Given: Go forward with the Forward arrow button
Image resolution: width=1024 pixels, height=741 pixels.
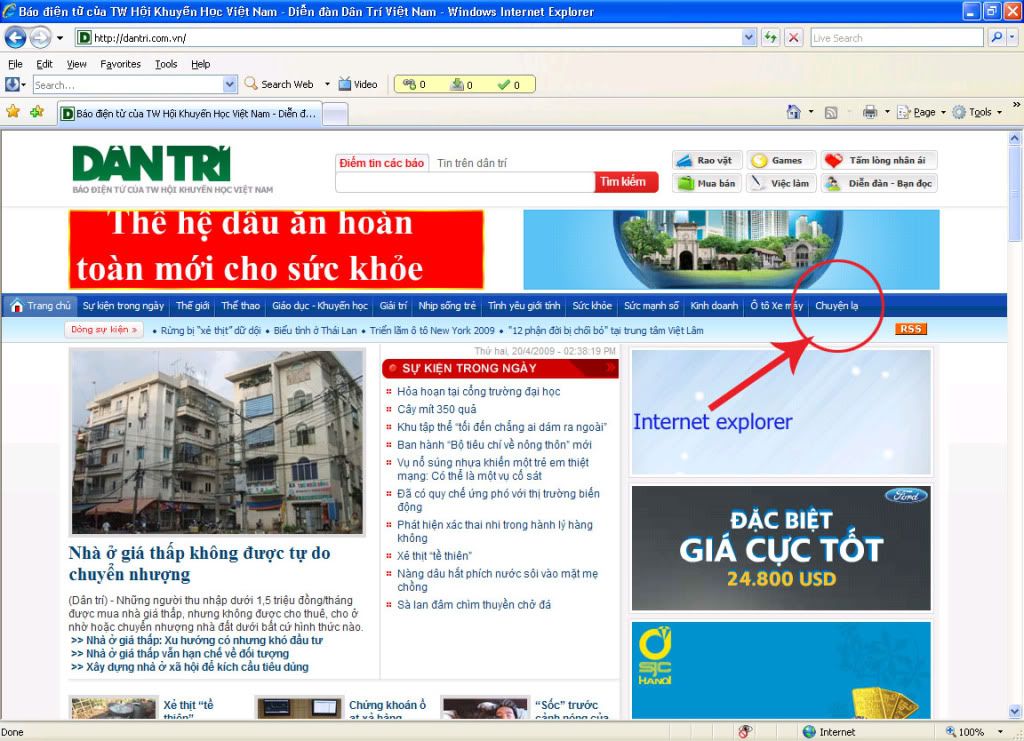Looking at the screenshot, I should [x=40, y=37].
